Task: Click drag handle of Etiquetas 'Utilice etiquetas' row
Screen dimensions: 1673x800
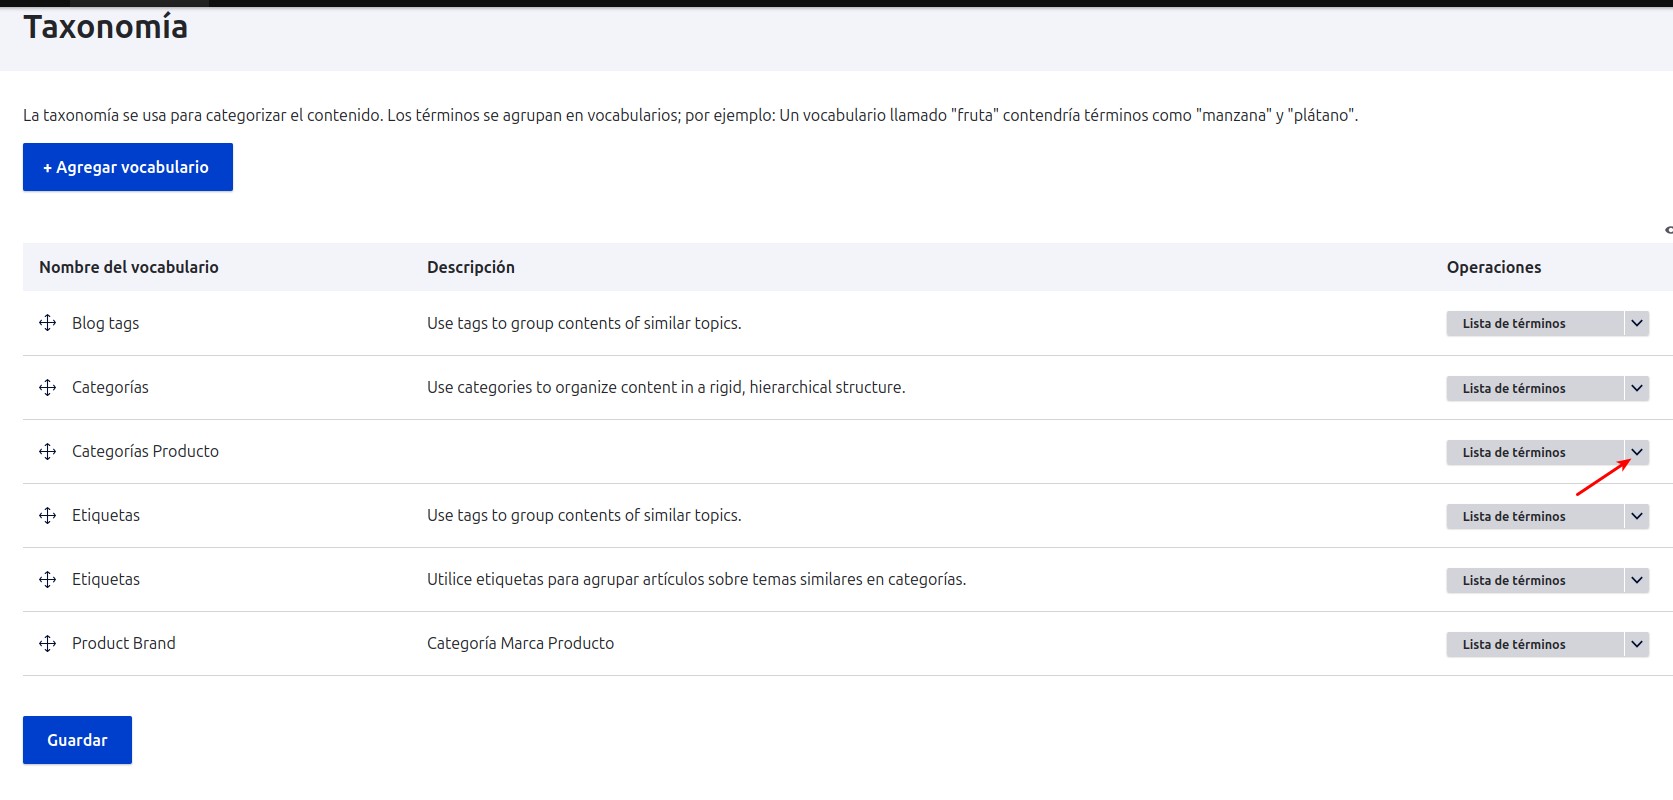Action: pyautogui.click(x=47, y=579)
